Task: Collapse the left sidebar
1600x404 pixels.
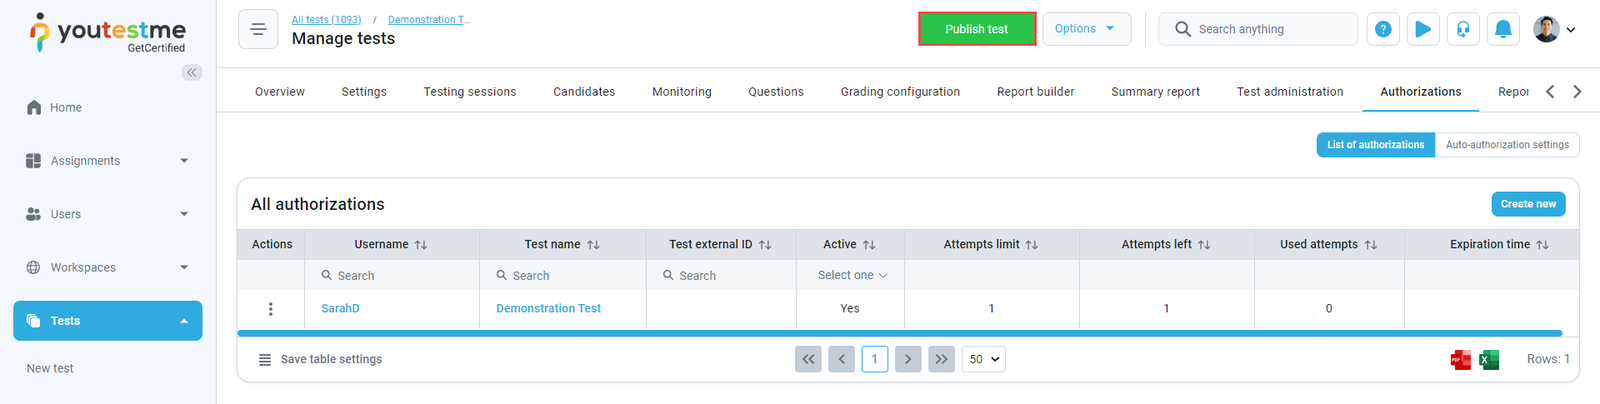Action: tap(192, 72)
